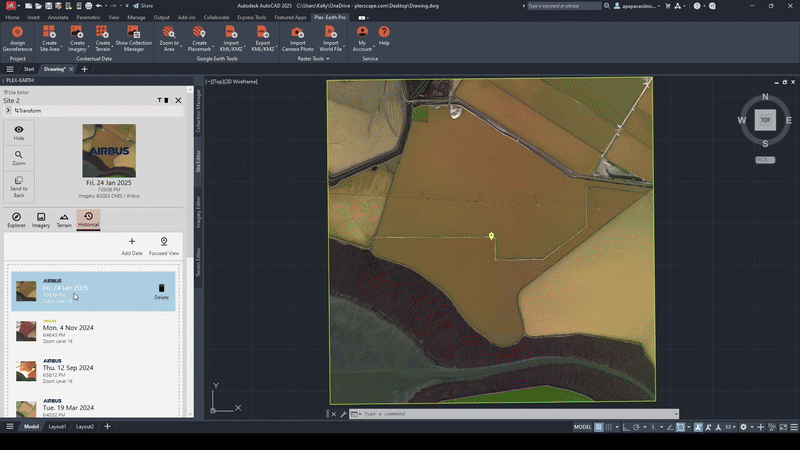Open the Show Collection Manager tool
This screenshot has height=450, width=800.
tap(133, 38)
